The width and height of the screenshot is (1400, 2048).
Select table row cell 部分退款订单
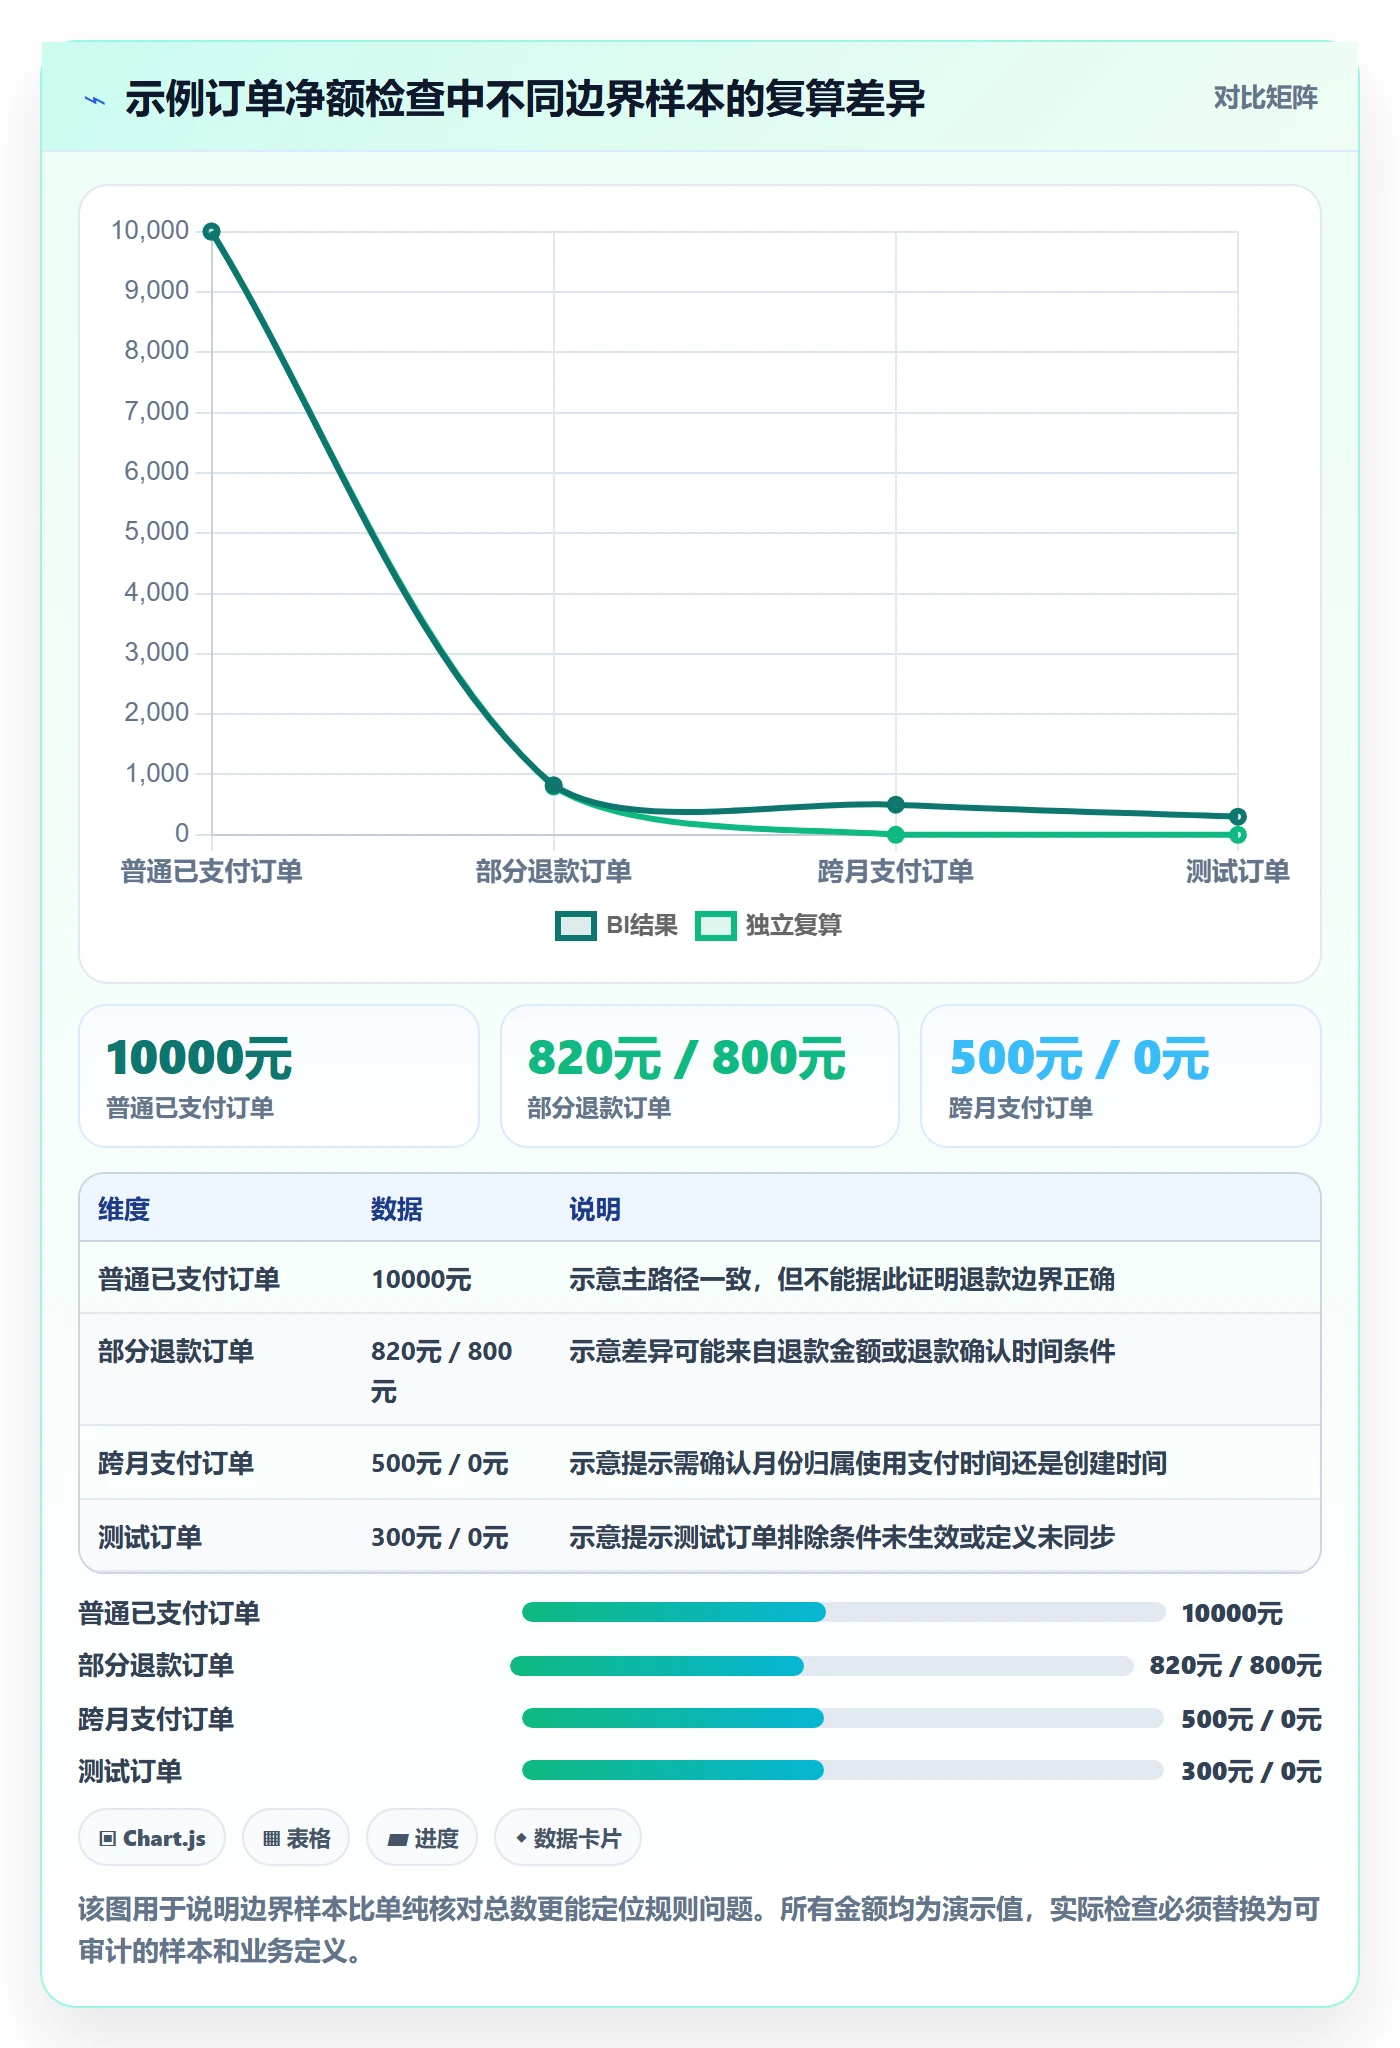coord(176,1351)
